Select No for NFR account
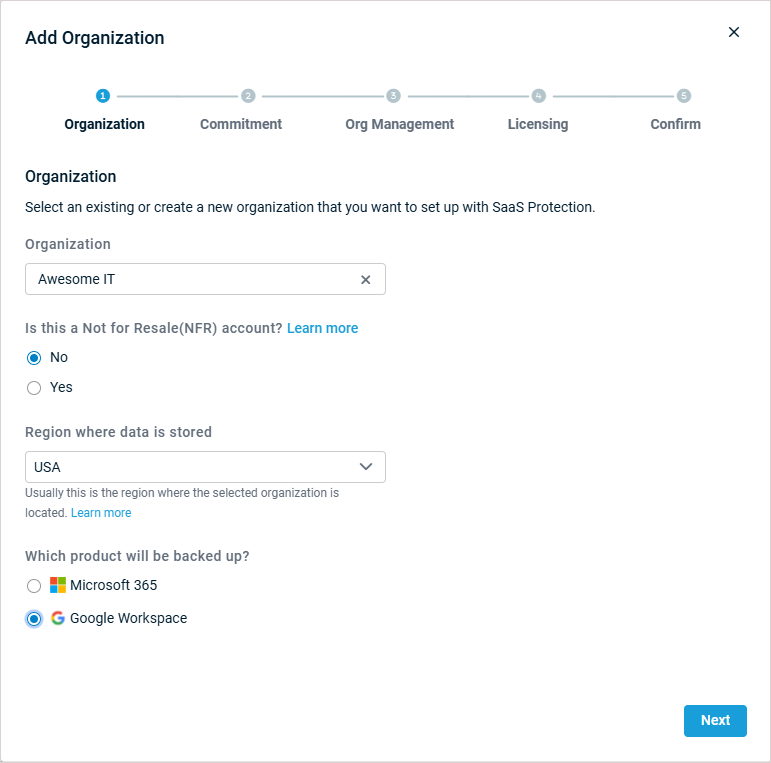771x763 pixels. tap(34, 358)
